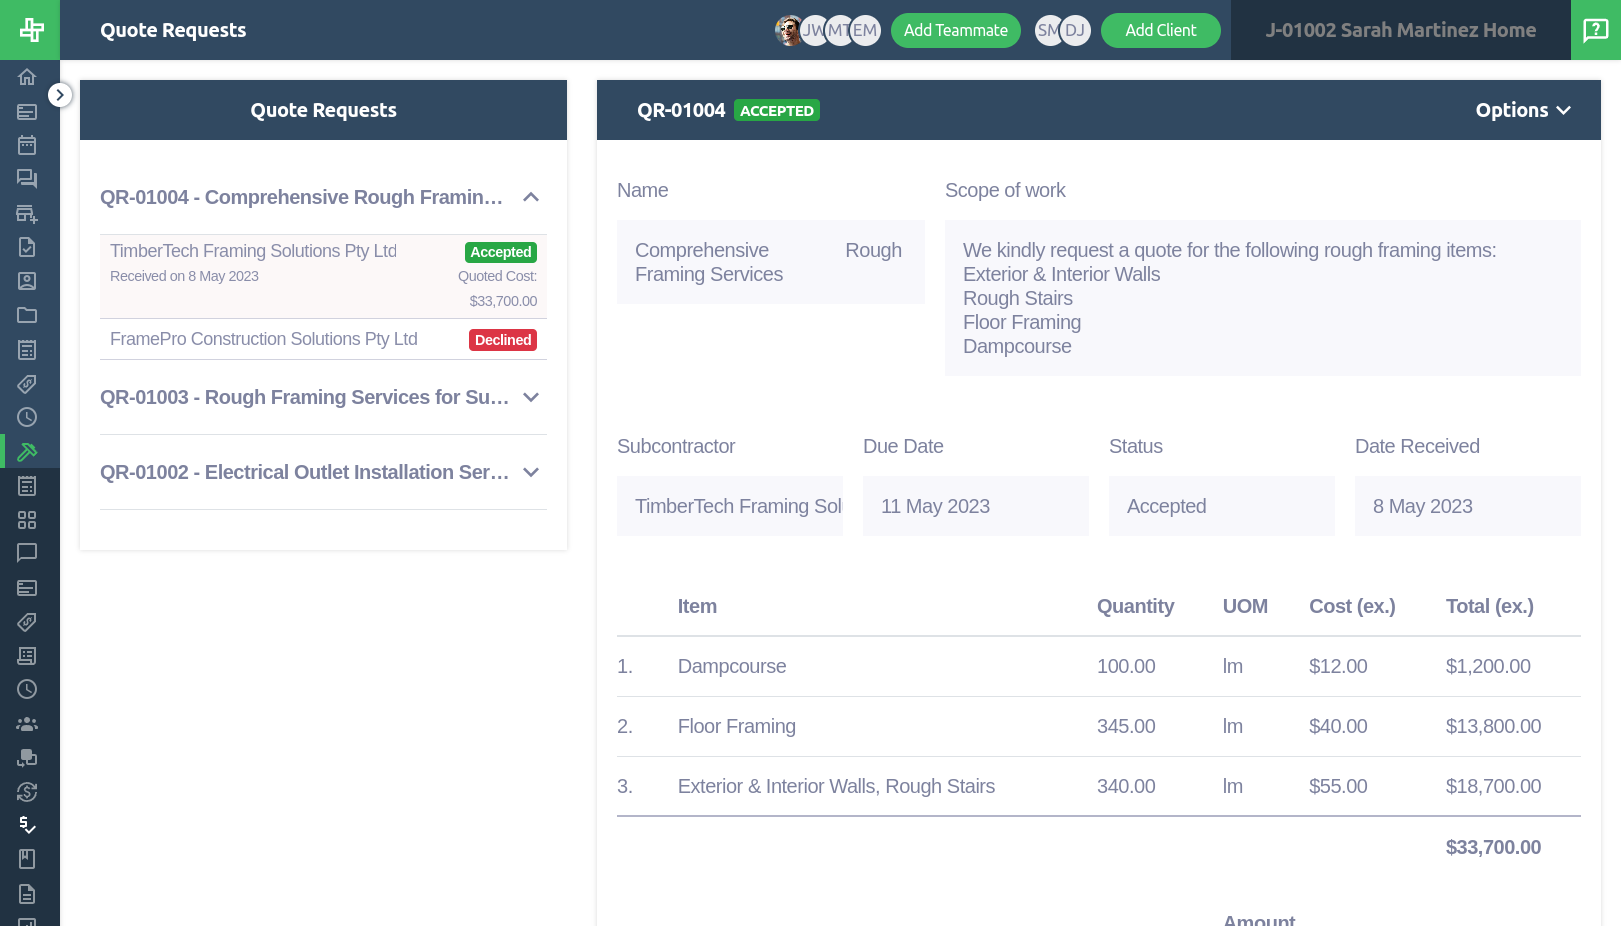Click the dollar refresh icon in sidebar
1621x926 pixels.
(x=27, y=792)
